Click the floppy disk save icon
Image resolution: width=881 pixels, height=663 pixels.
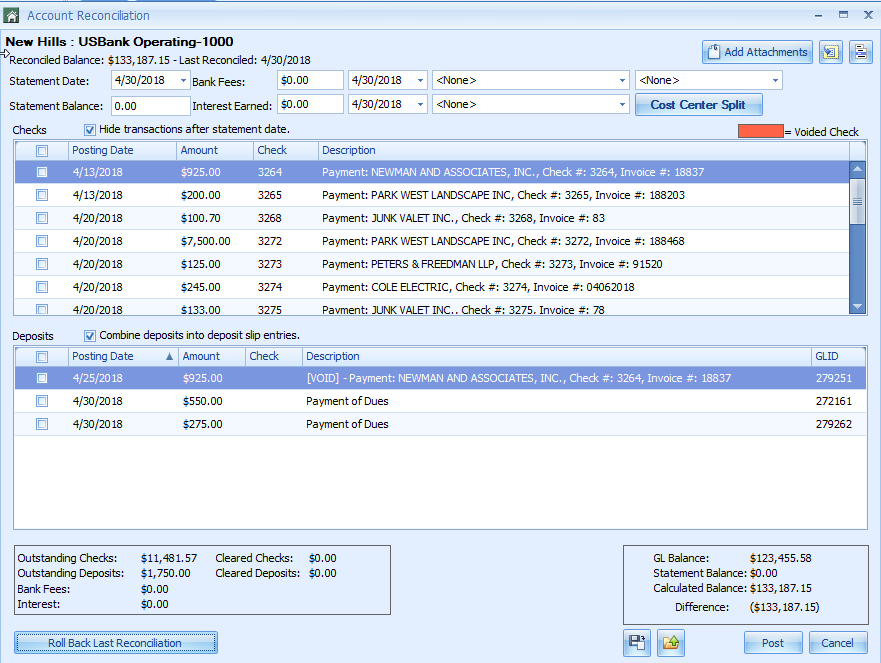pos(637,643)
